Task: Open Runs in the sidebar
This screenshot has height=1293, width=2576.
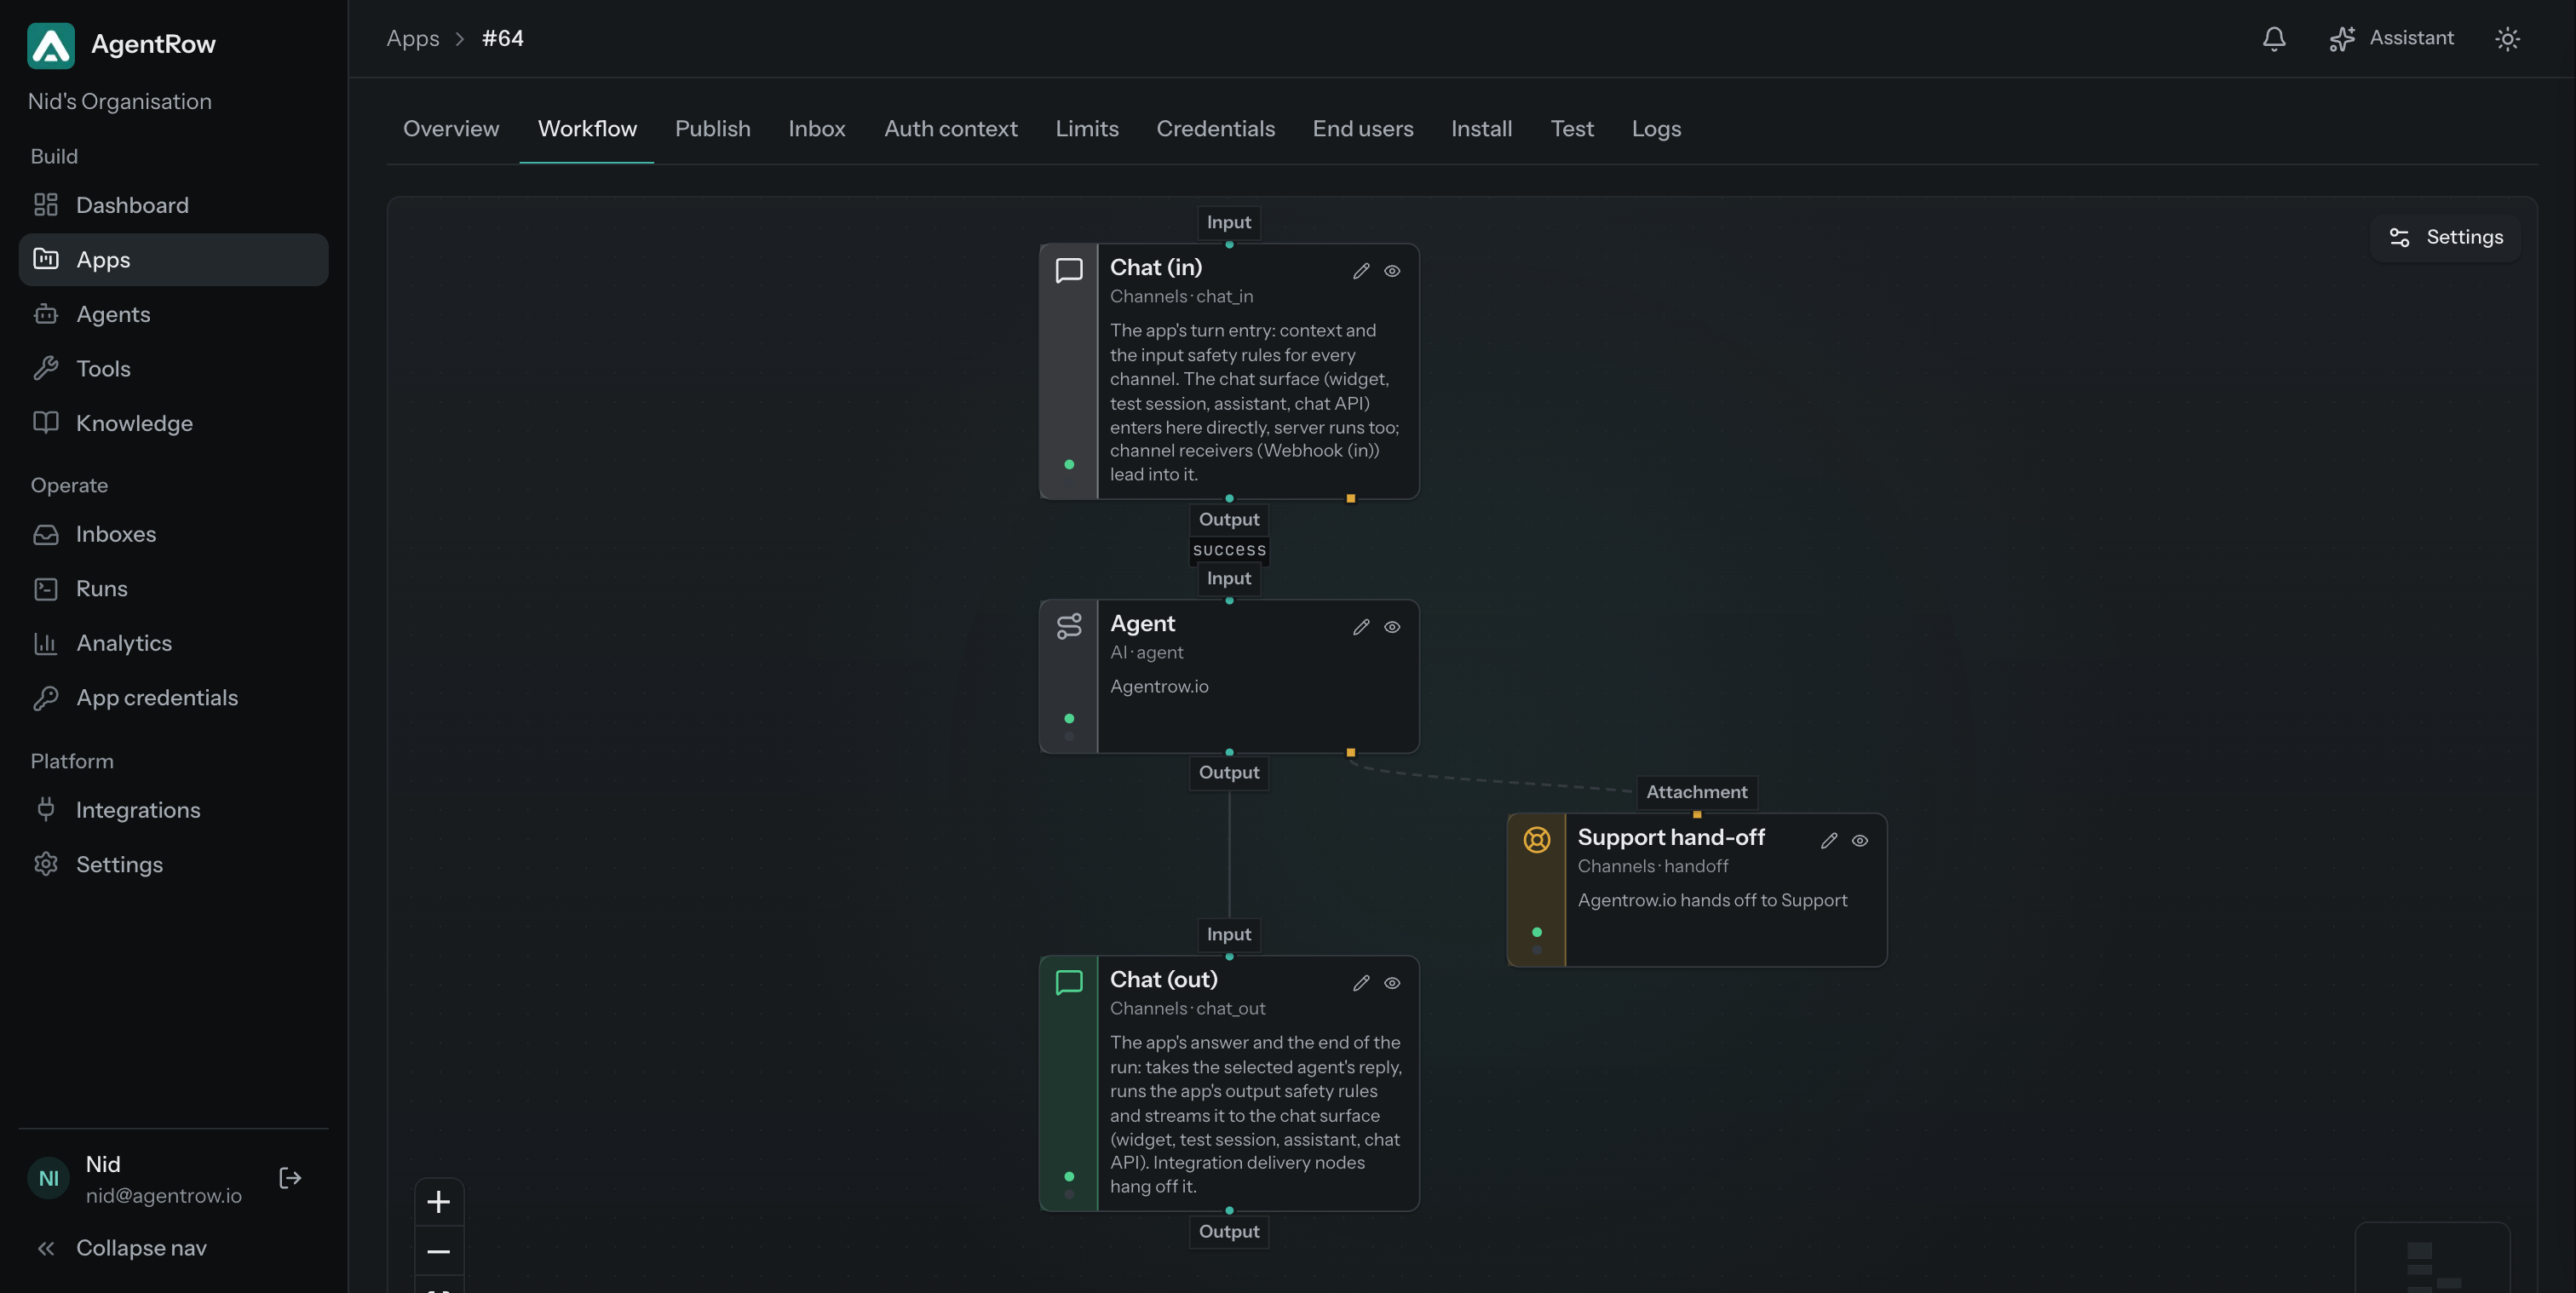Action: pos(173,589)
